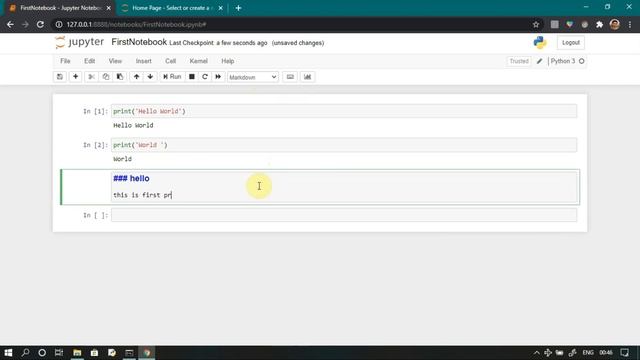
Task: Click the Last Checkpoint status text
Action: coord(218,43)
